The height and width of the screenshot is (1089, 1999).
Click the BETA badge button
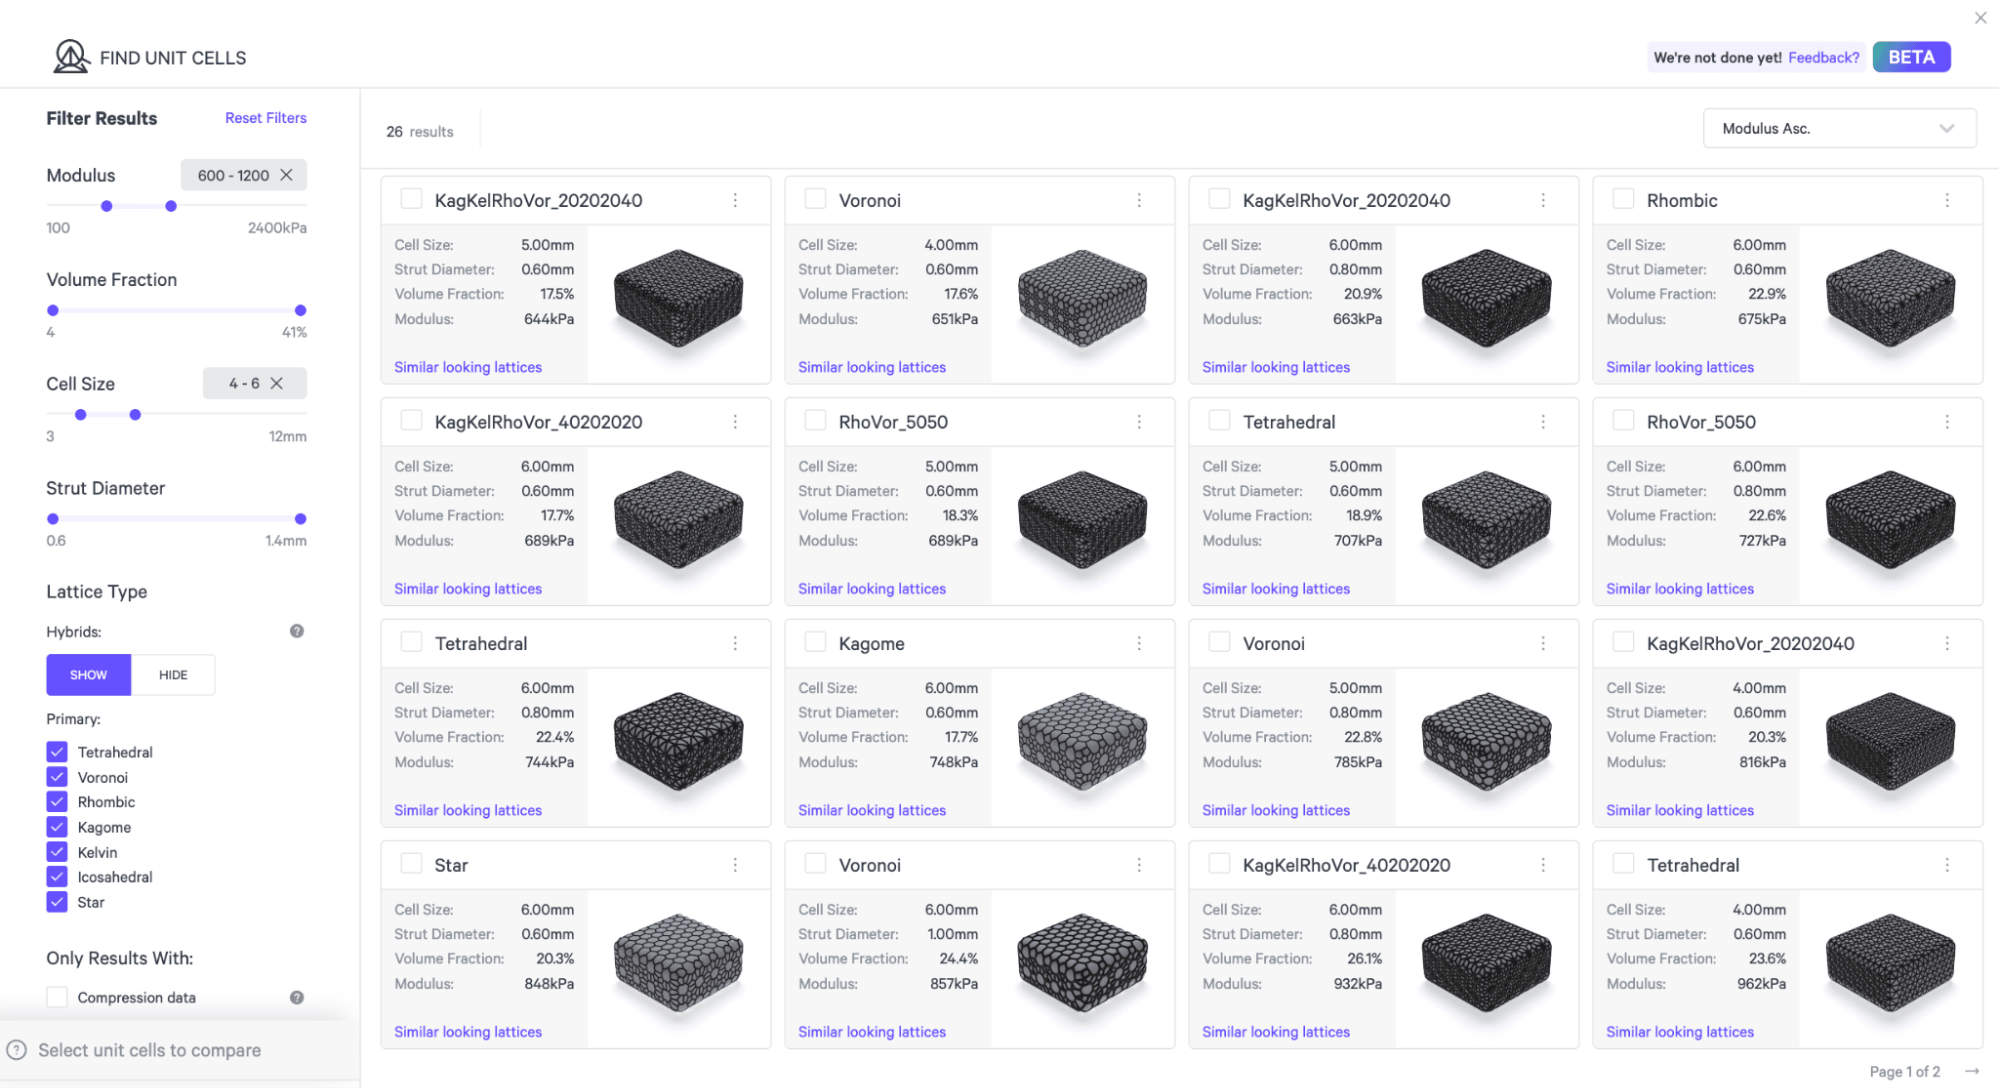point(1911,57)
